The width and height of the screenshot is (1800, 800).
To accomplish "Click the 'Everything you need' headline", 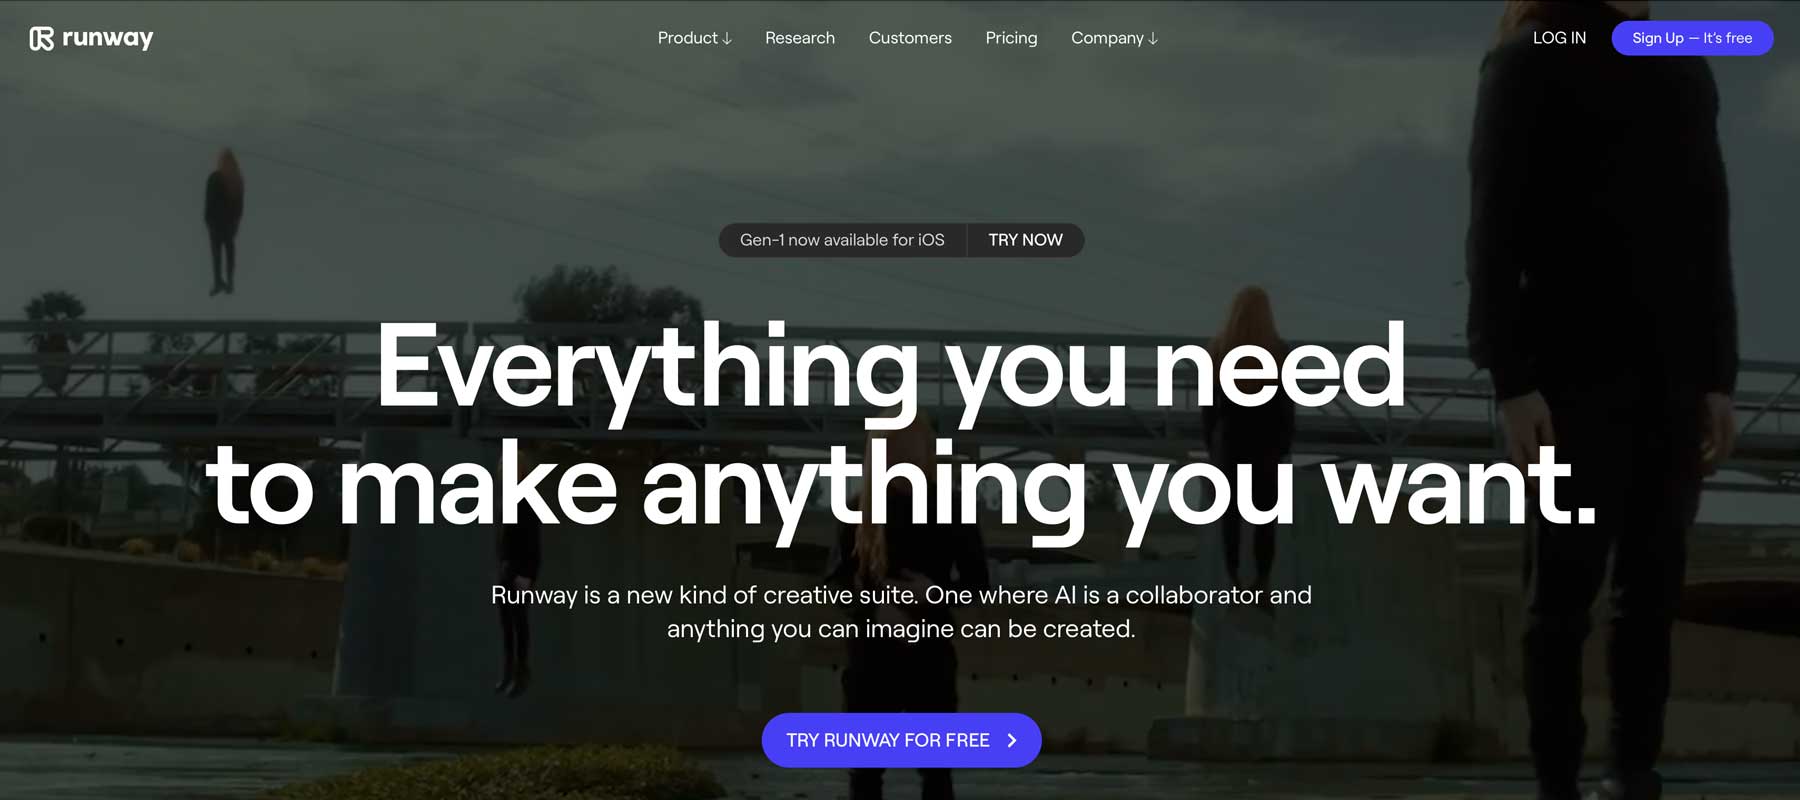I will point(891,368).
